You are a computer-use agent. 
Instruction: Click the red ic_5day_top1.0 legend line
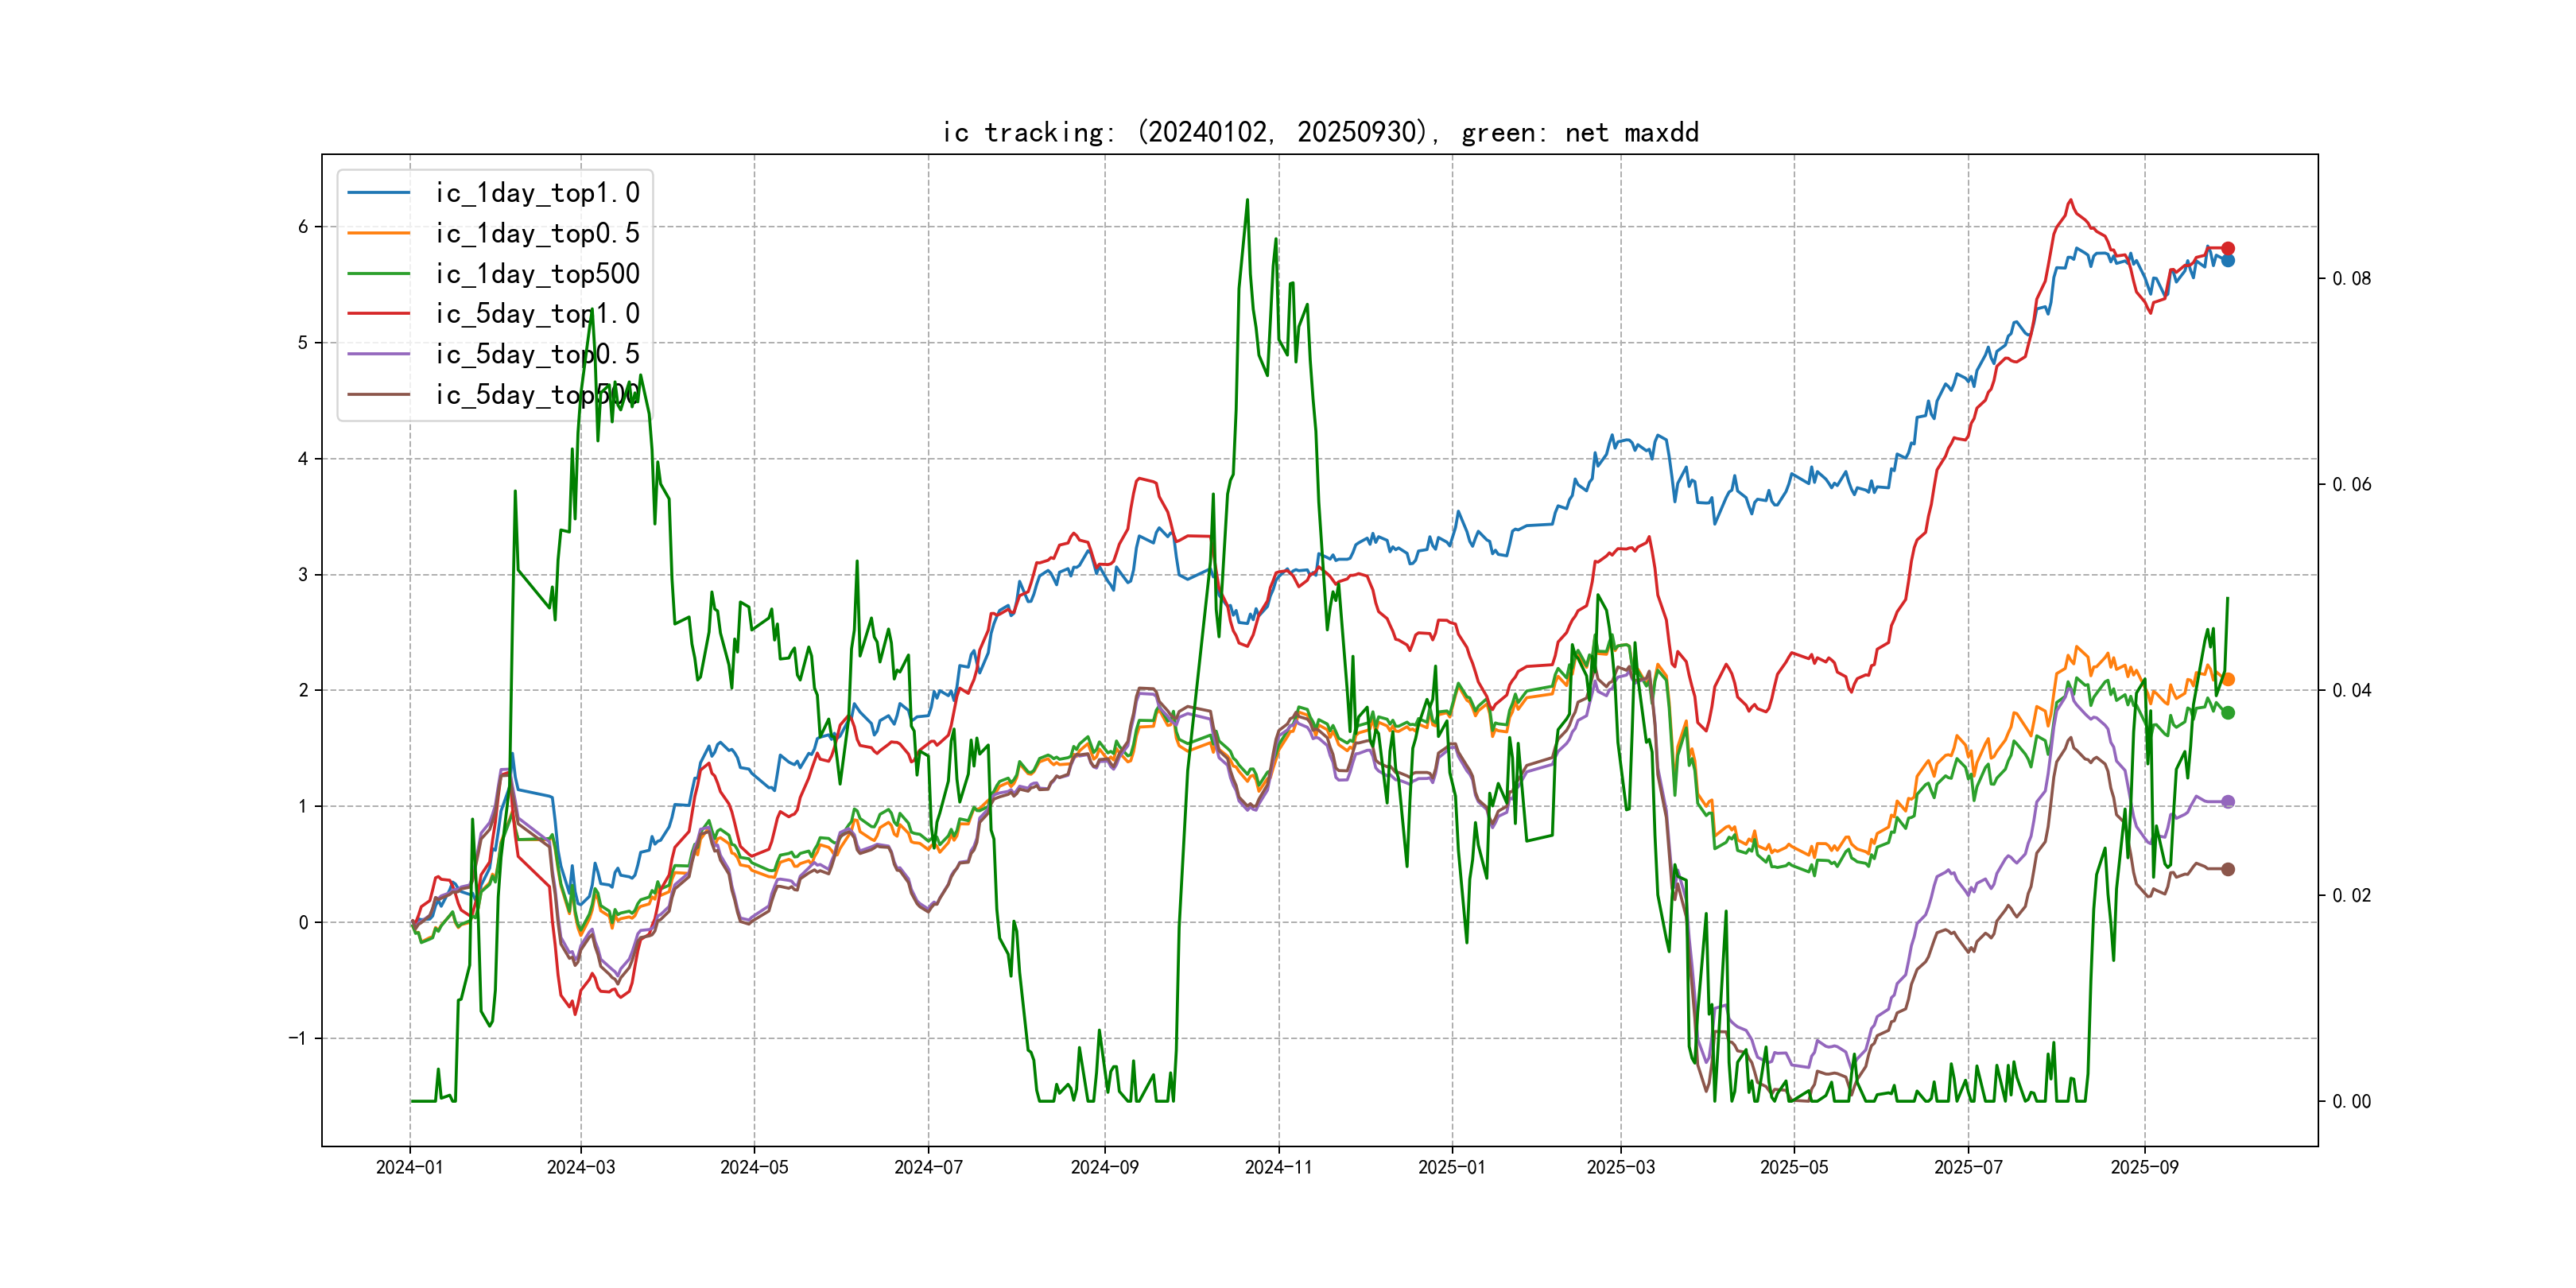click(x=378, y=313)
